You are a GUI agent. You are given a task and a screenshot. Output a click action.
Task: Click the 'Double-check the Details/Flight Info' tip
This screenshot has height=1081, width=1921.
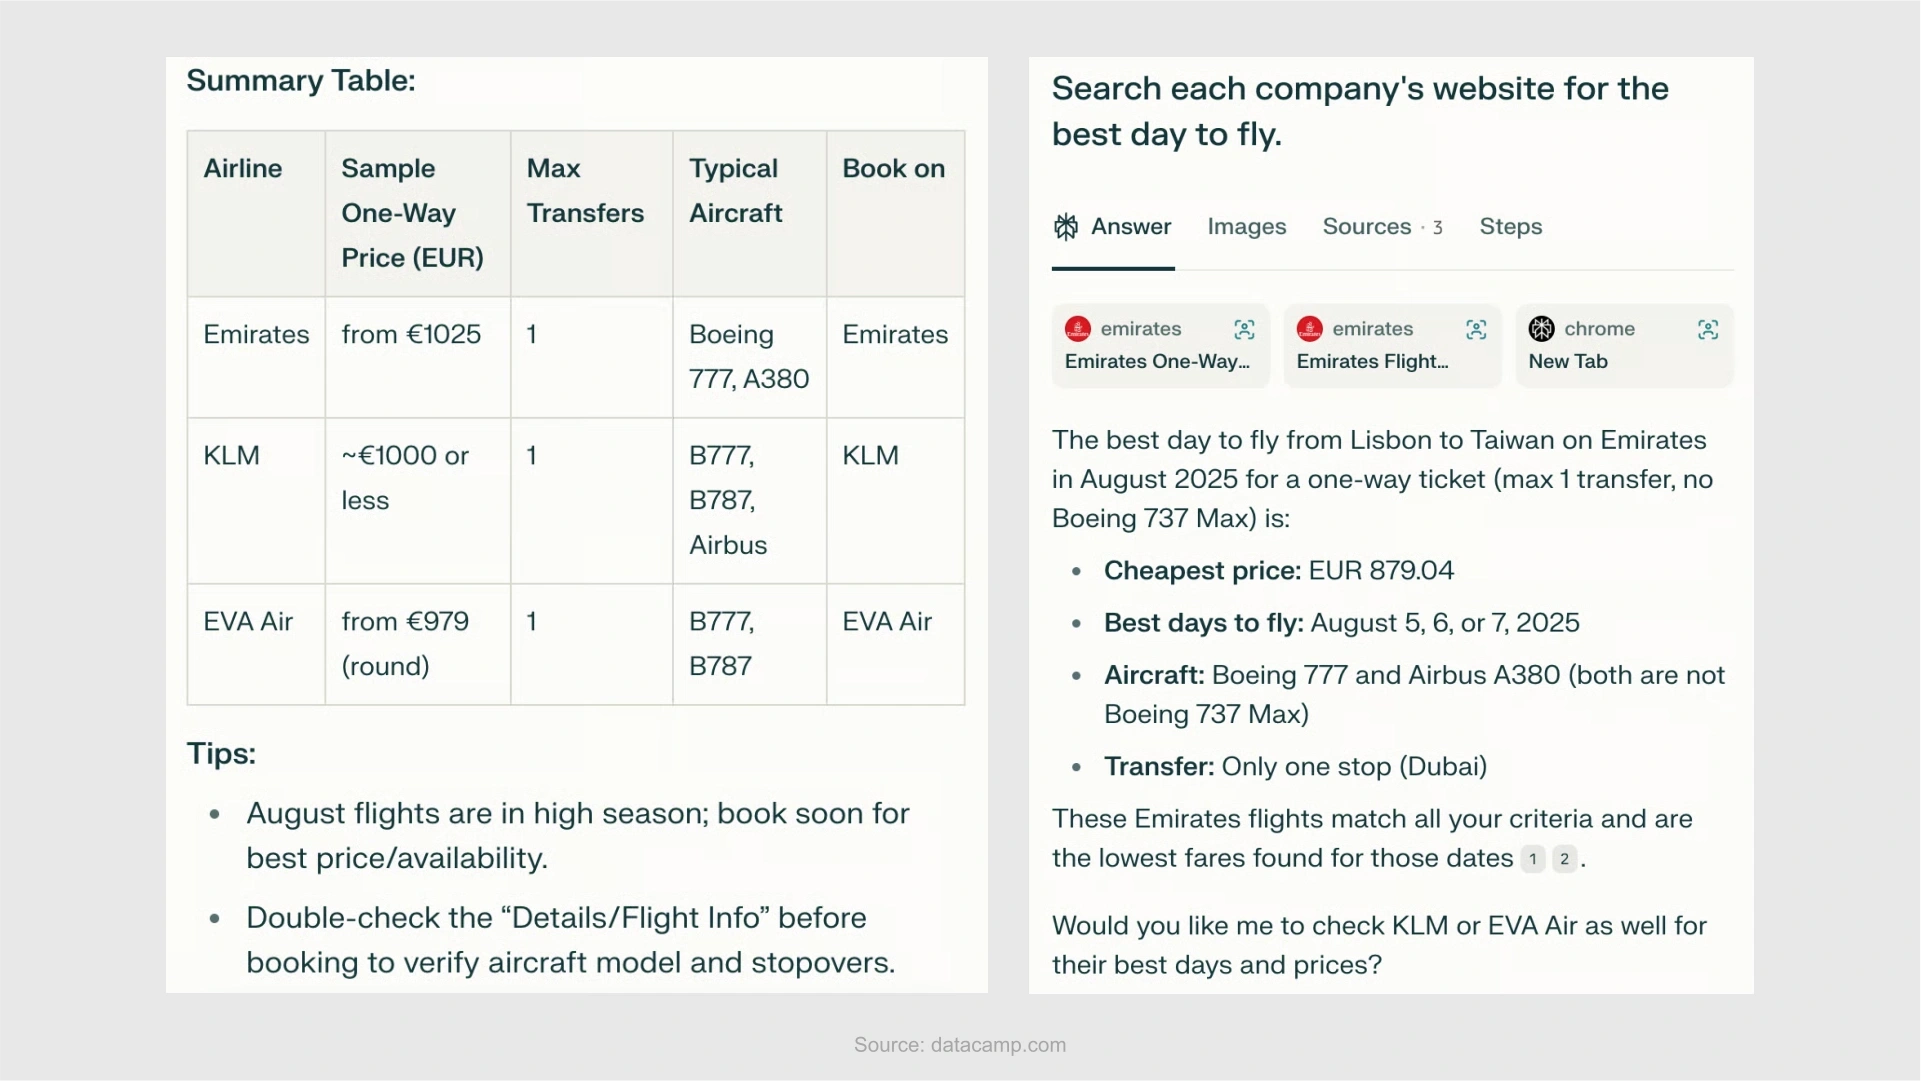click(570, 940)
